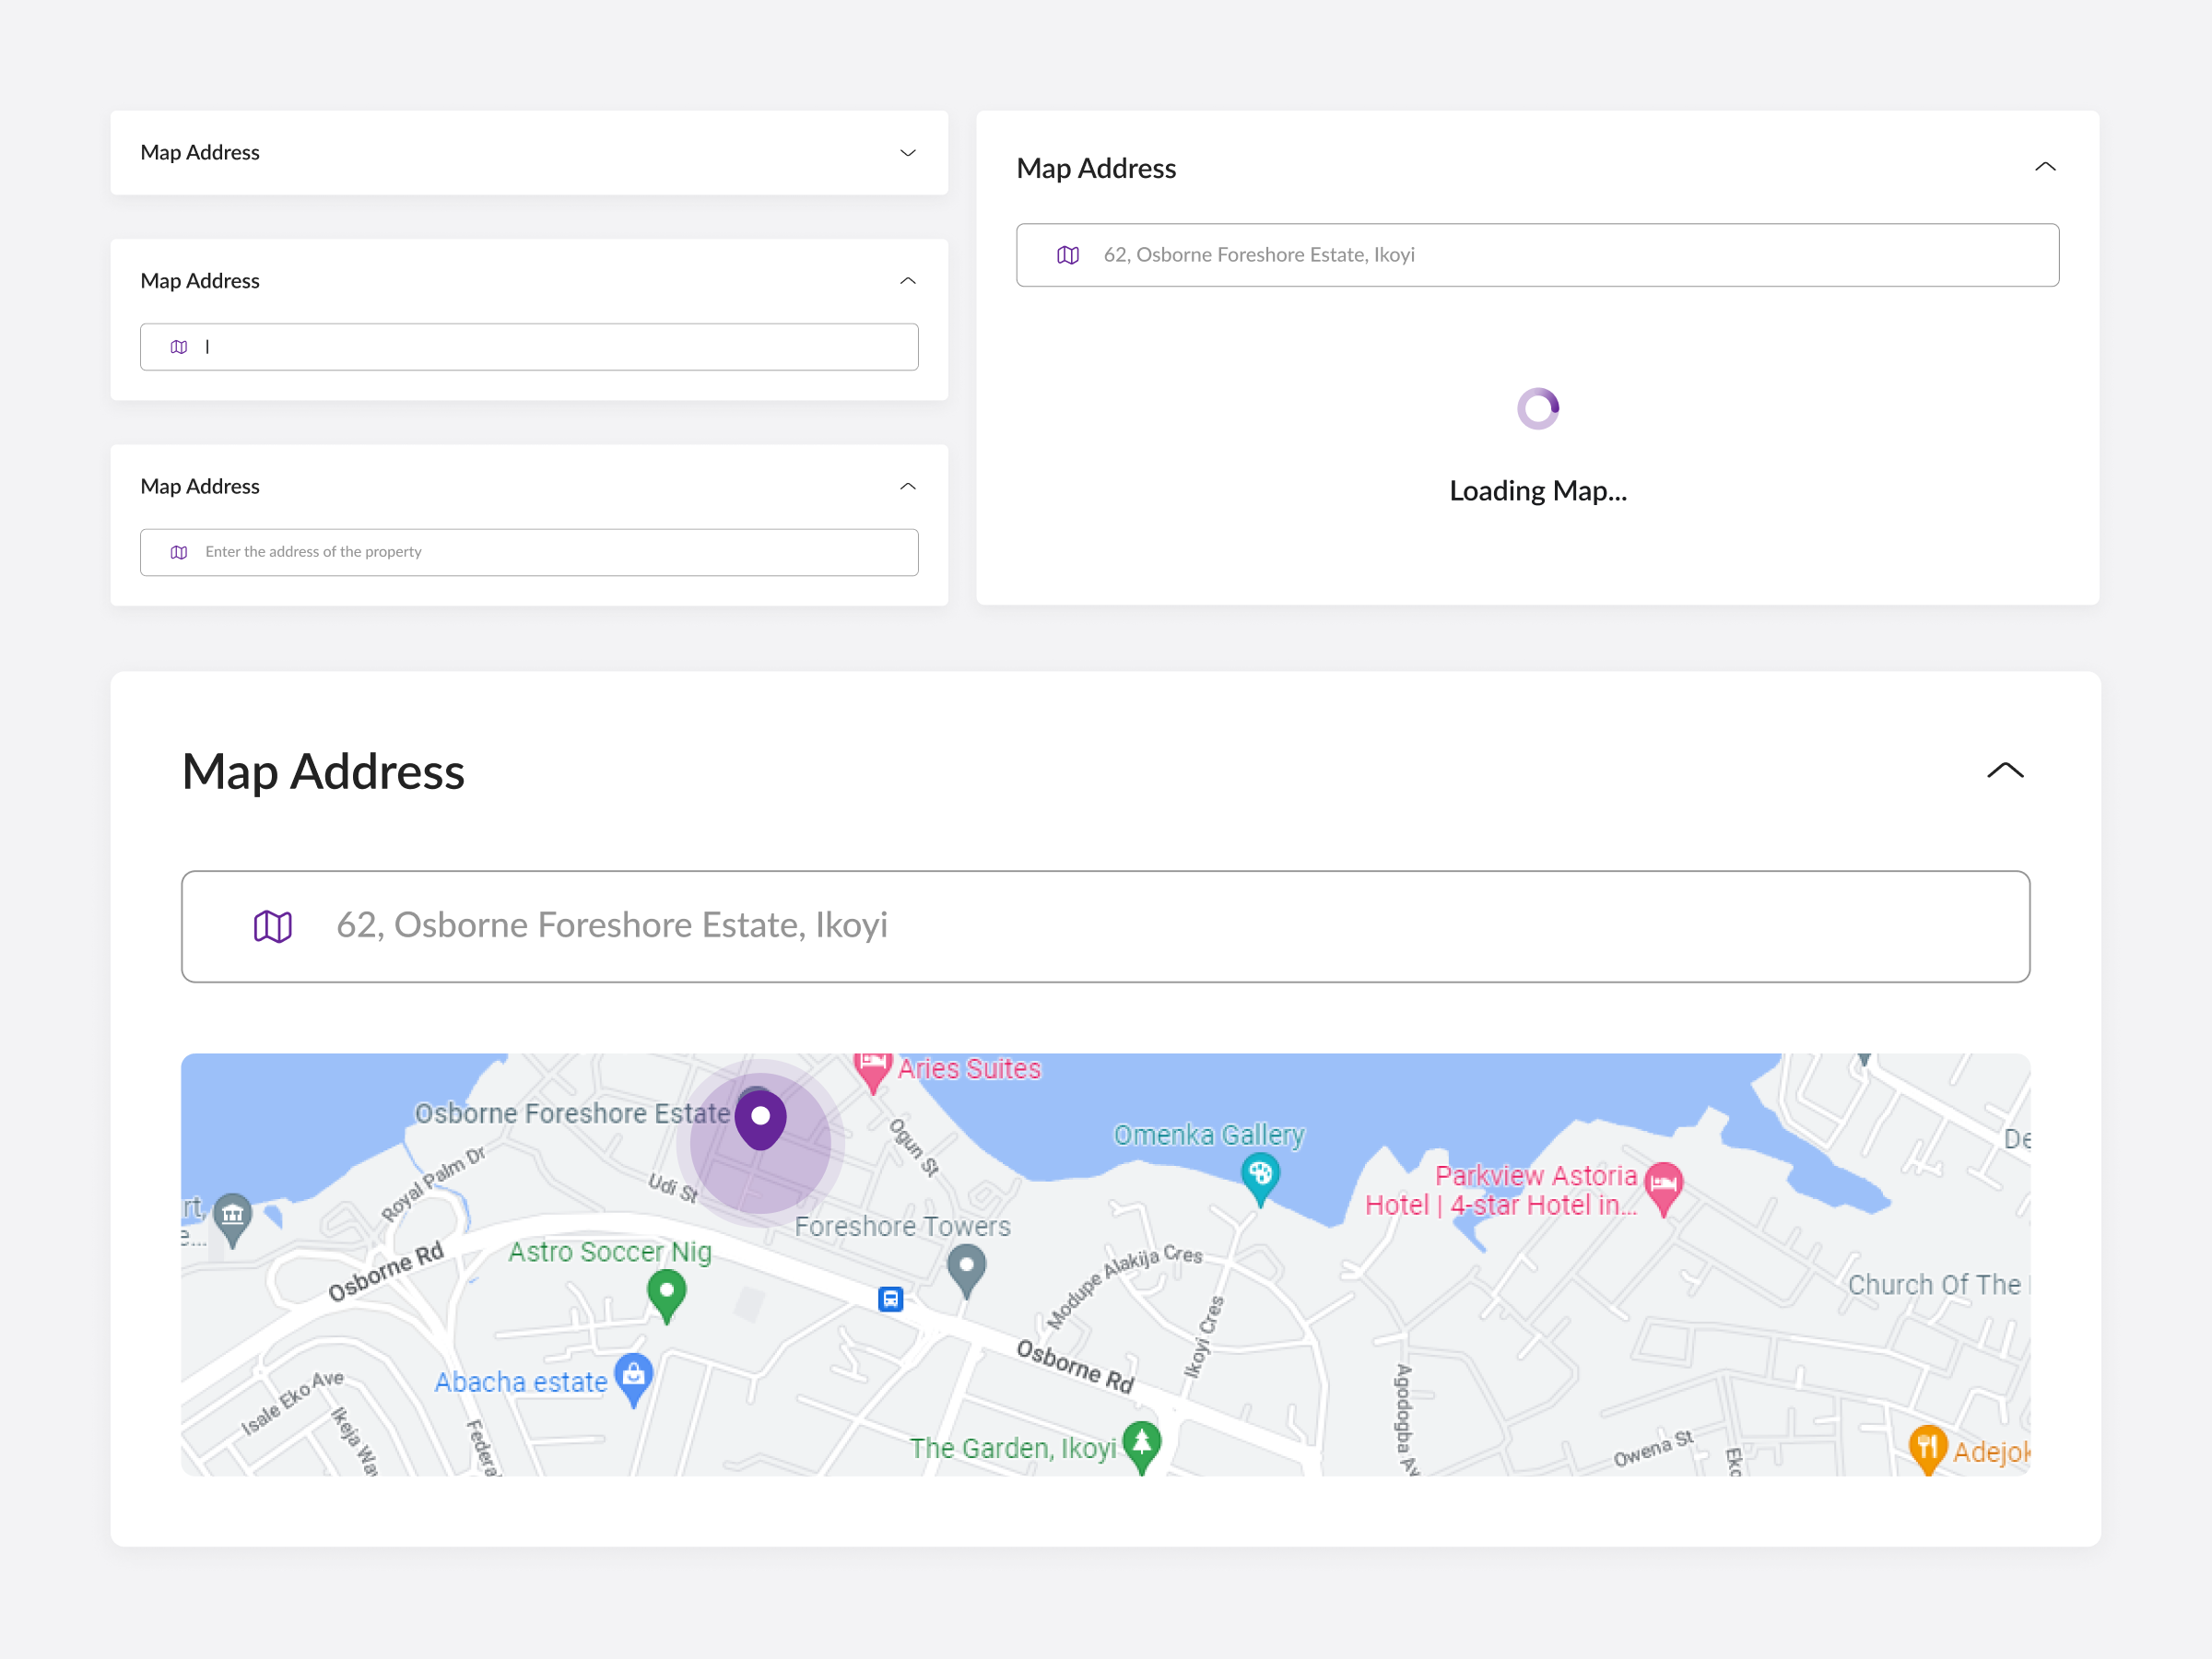Image resolution: width=2212 pixels, height=1659 pixels.
Task: Collapse the large Map Address section
Action: click(x=2004, y=771)
